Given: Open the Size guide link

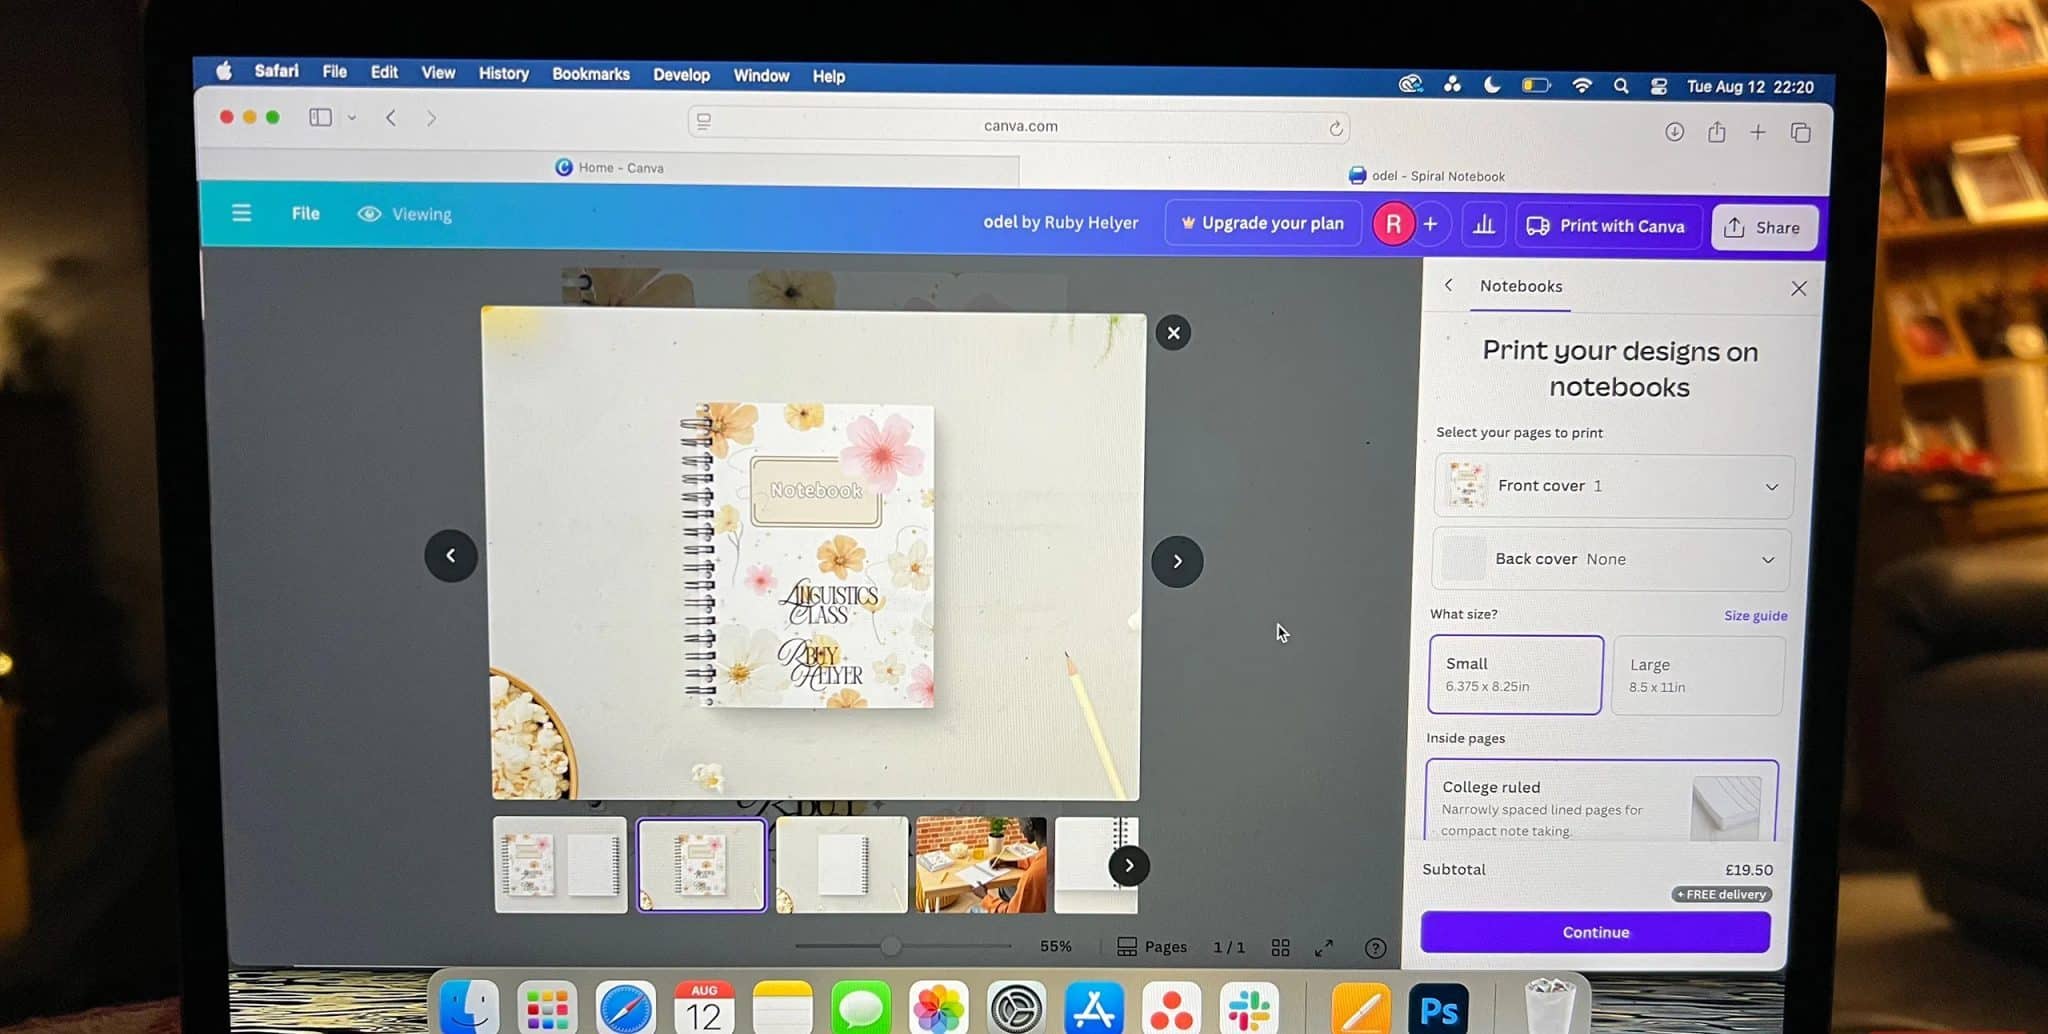Looking at the screenshot, I should coord(1755,615).
